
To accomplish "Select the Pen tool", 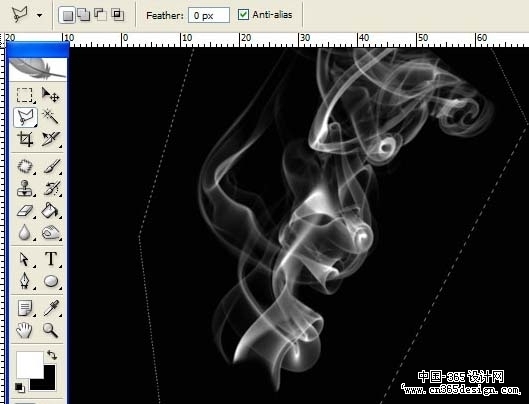I will [x=25, y=281].
